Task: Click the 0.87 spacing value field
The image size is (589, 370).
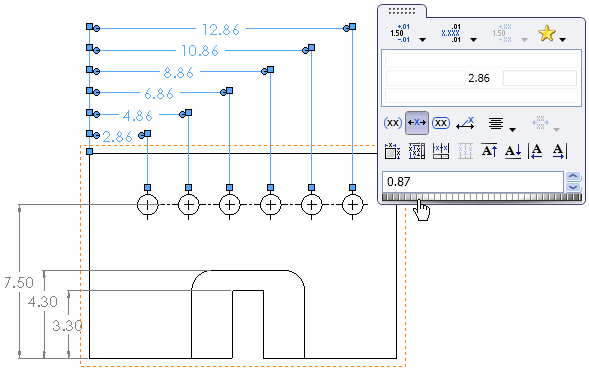Action: (473, 182)
